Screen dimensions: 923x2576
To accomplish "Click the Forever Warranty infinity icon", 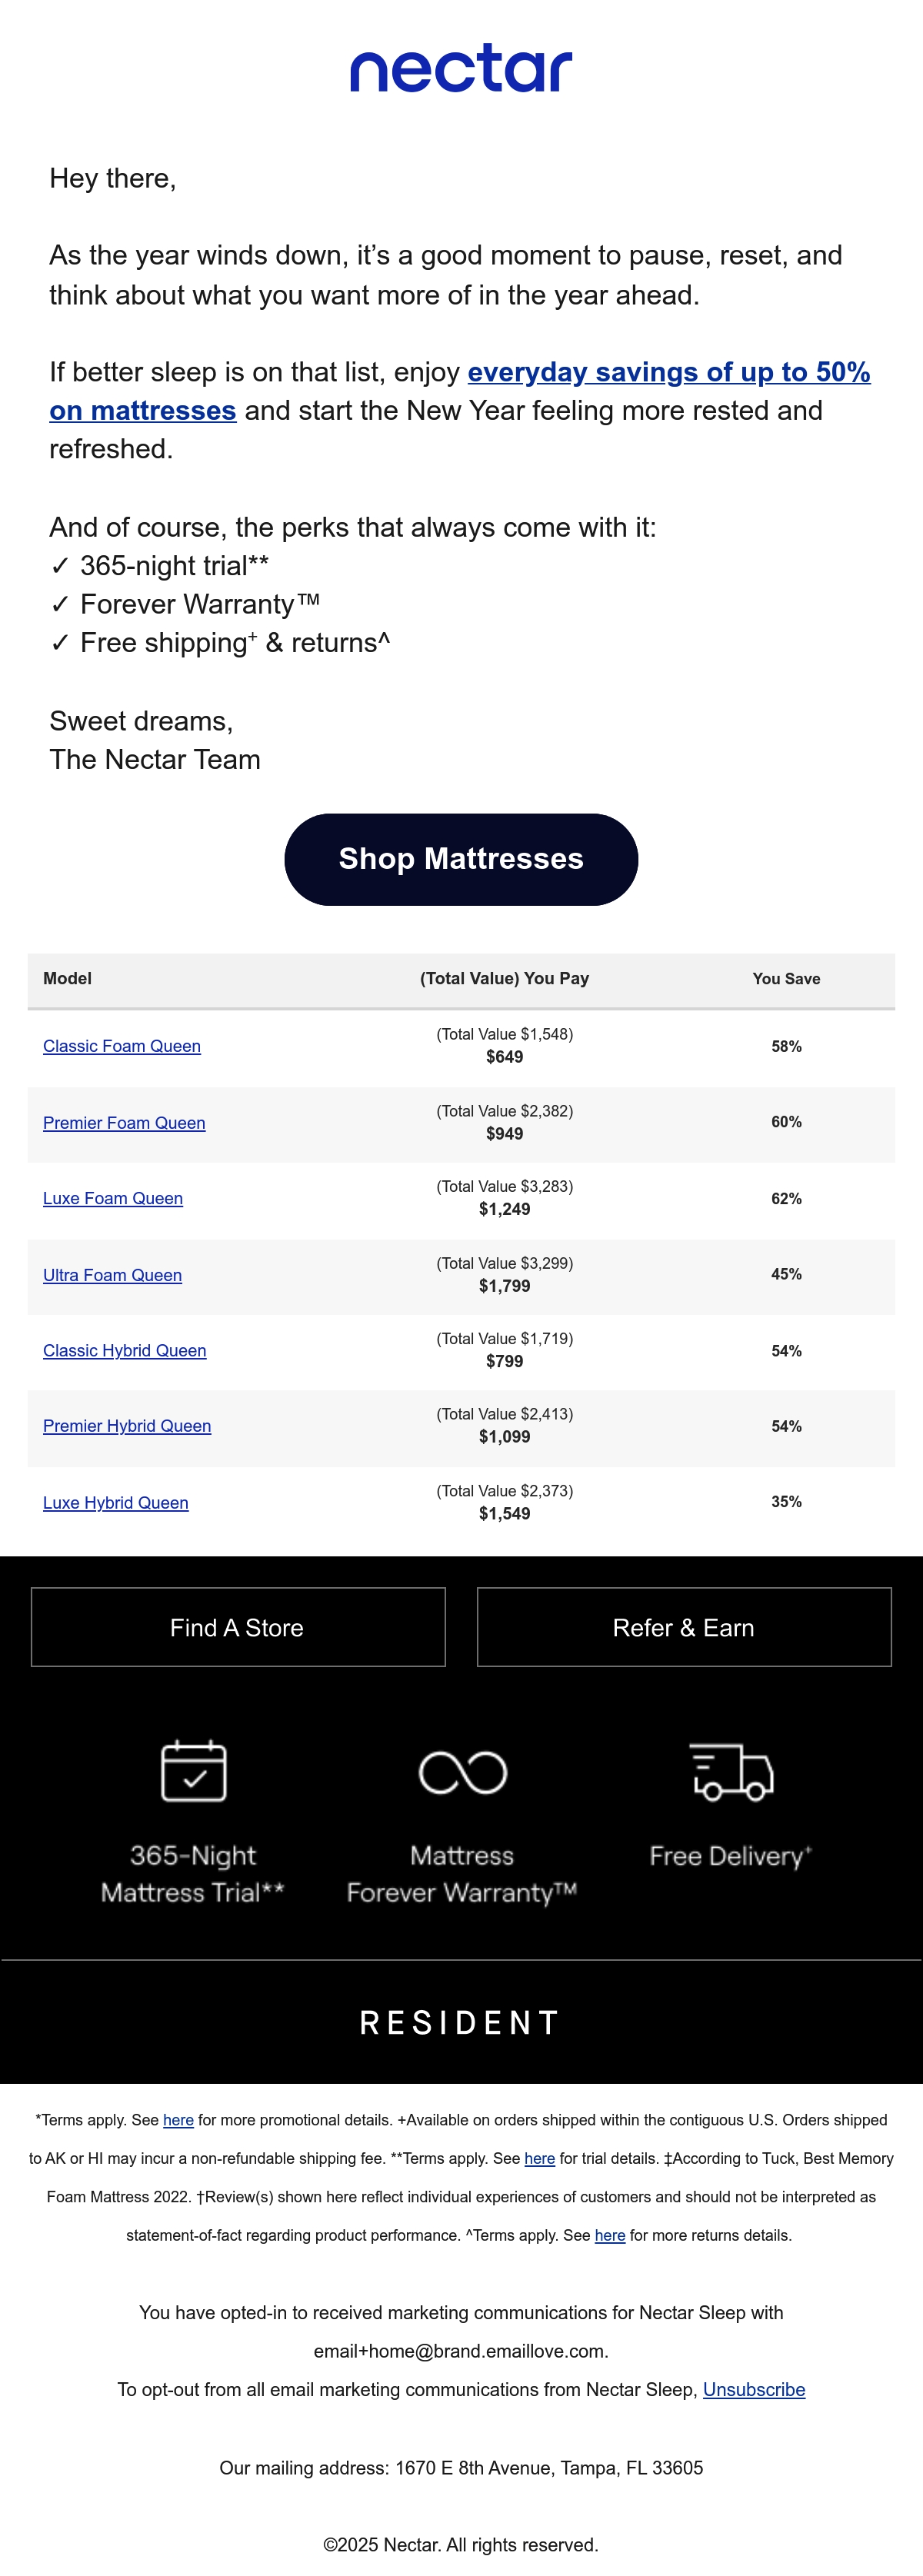I will pyautogui.click(x=462, y=1773).
